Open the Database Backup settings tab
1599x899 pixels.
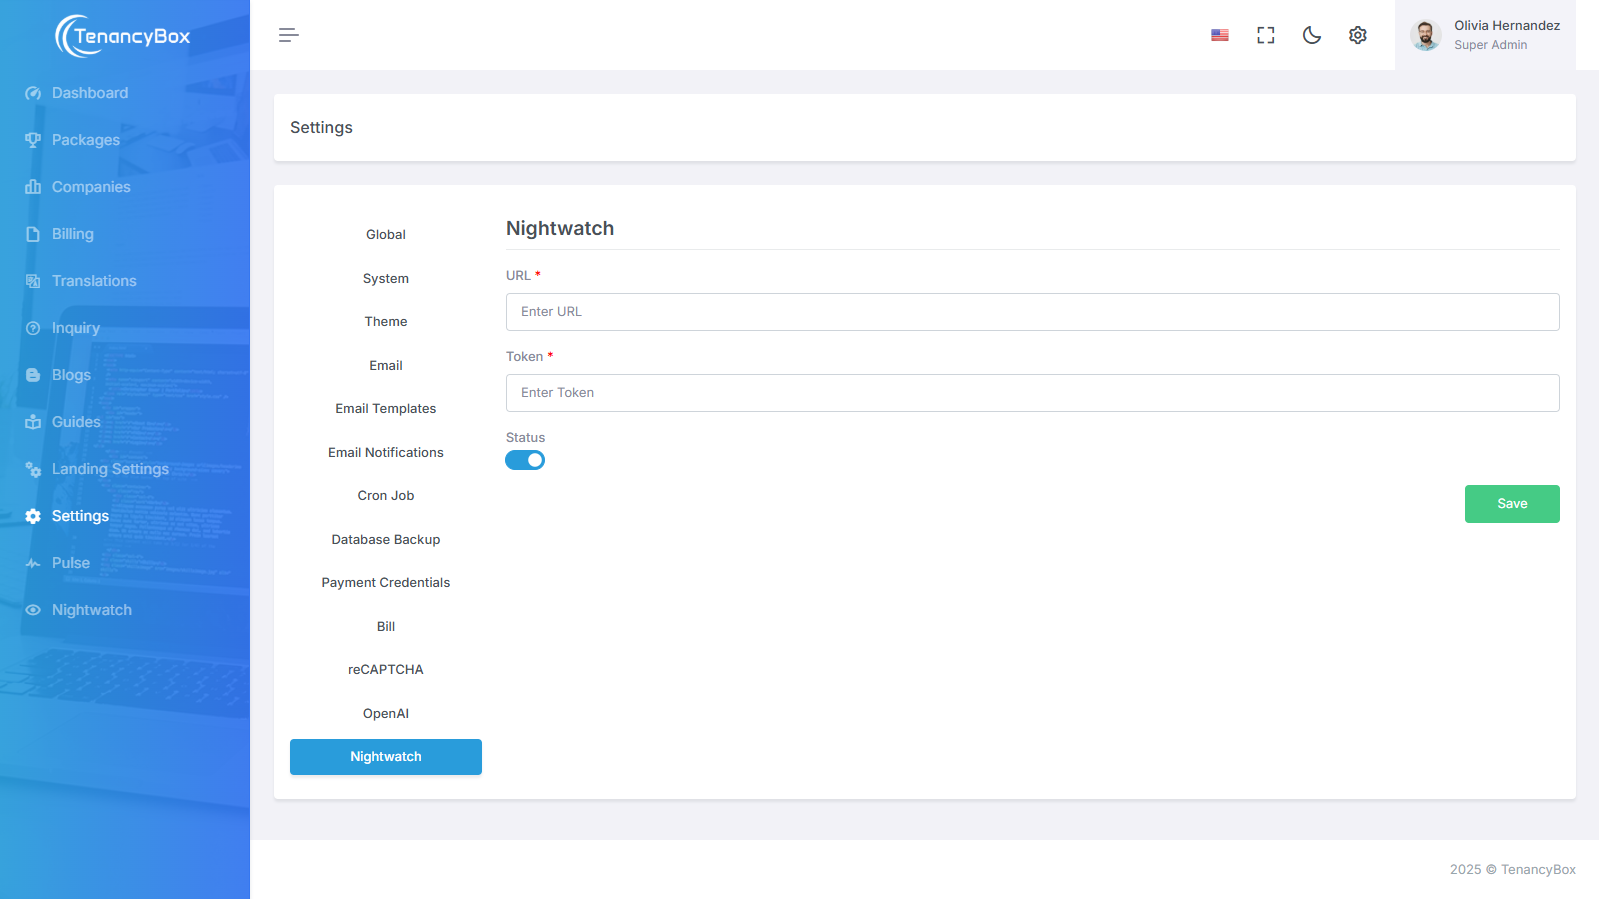[386, 540]
